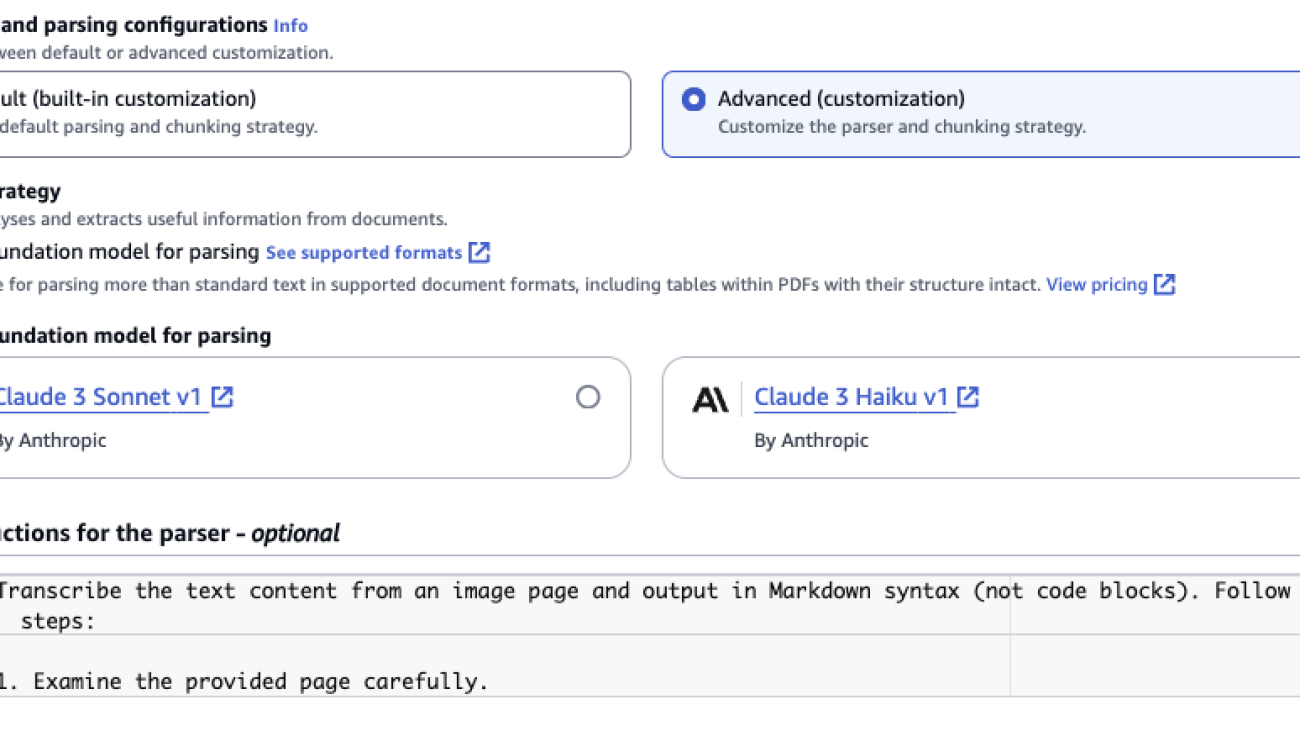Select the Claude 3 Sonnet v1 radio button
1300x731 pixels.
[x=588, y=397]
